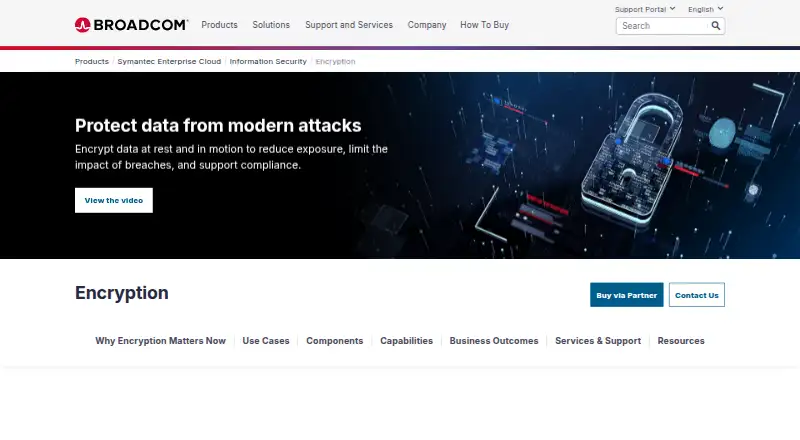Open the Products menu
The height and width of the screenshot is (440, 800).
pyautogui.click(x=219, y=25)
